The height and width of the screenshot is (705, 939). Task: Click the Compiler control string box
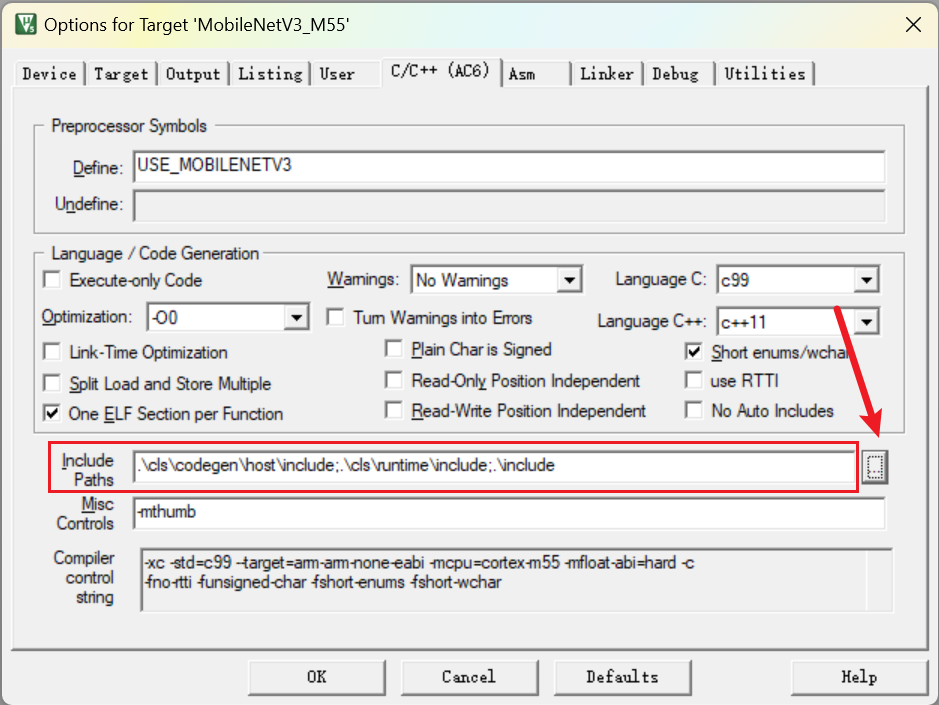[x=517, y=579]
